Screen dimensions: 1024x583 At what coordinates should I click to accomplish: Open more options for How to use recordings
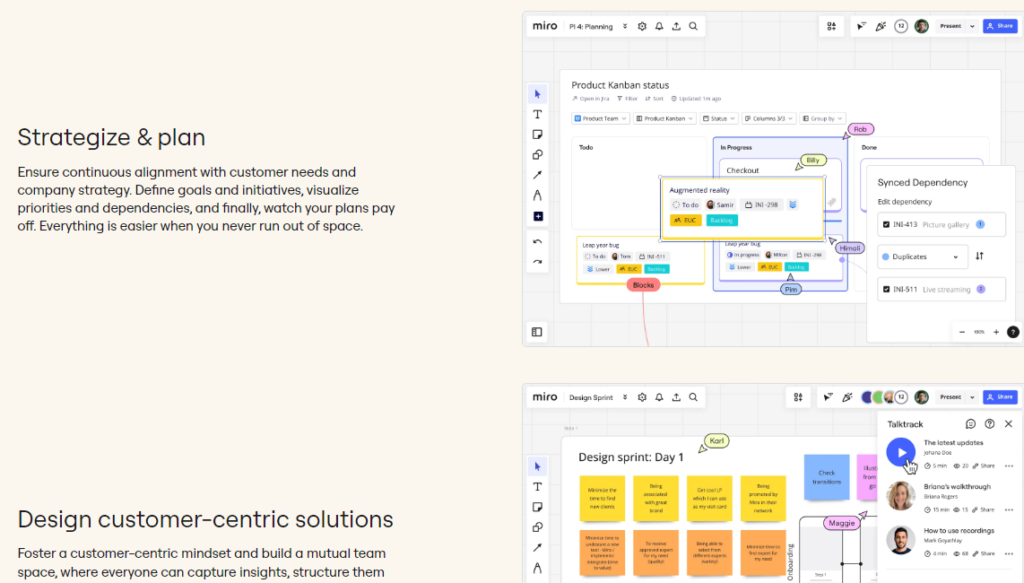point(1009,554)
